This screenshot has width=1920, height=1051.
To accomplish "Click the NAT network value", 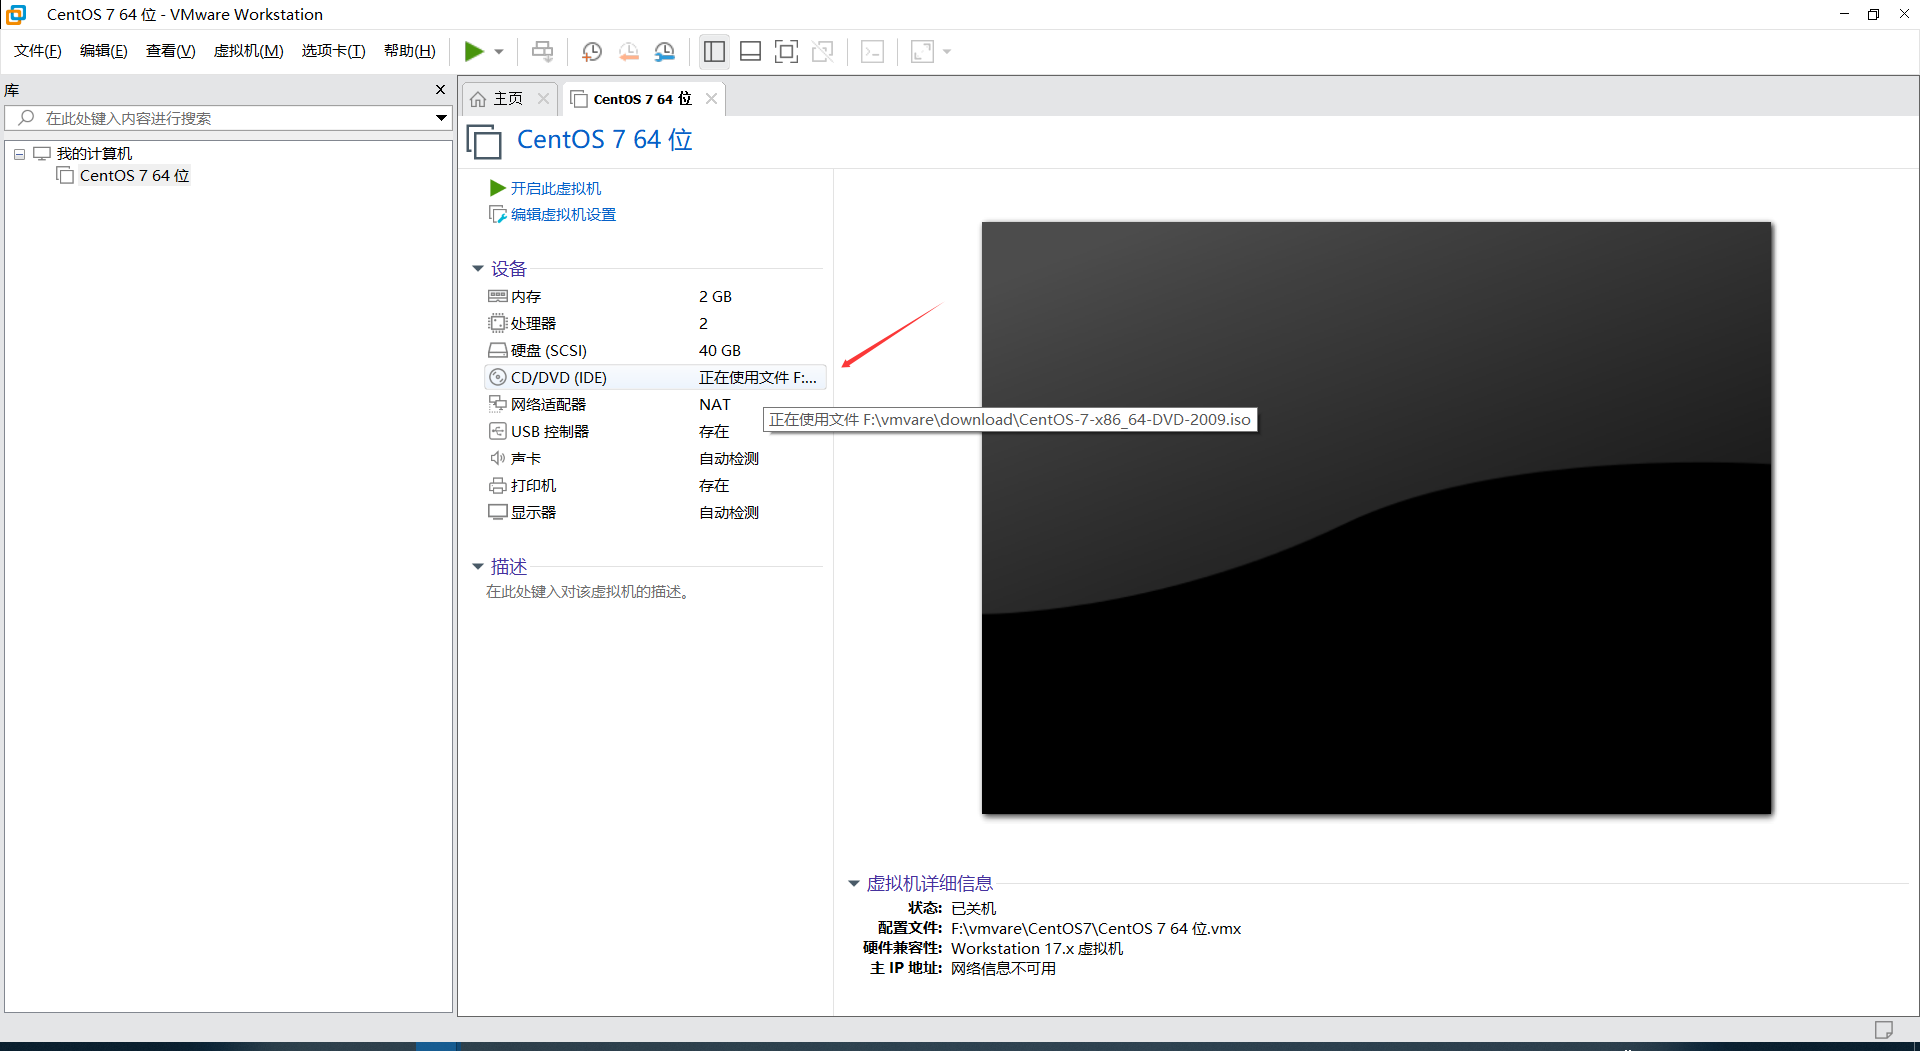I will coord(715,404).
